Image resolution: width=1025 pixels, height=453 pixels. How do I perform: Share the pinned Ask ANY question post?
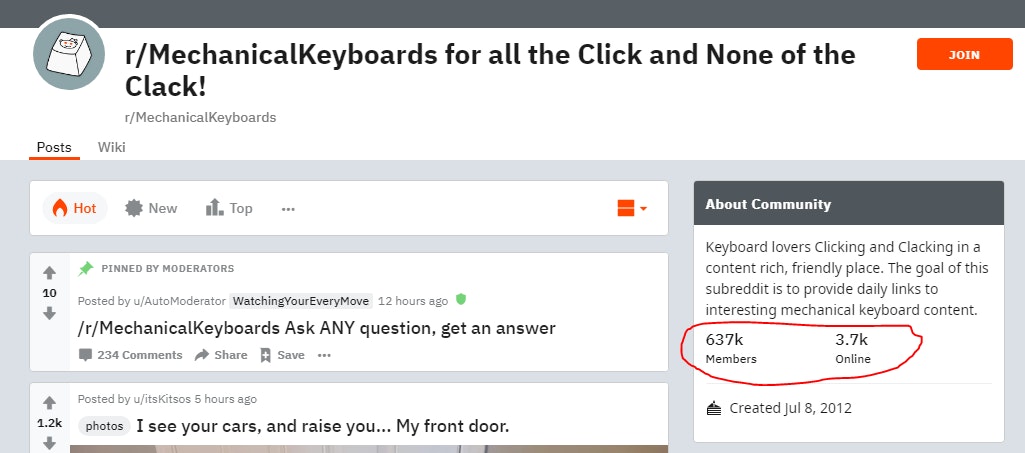pos(221,355)
